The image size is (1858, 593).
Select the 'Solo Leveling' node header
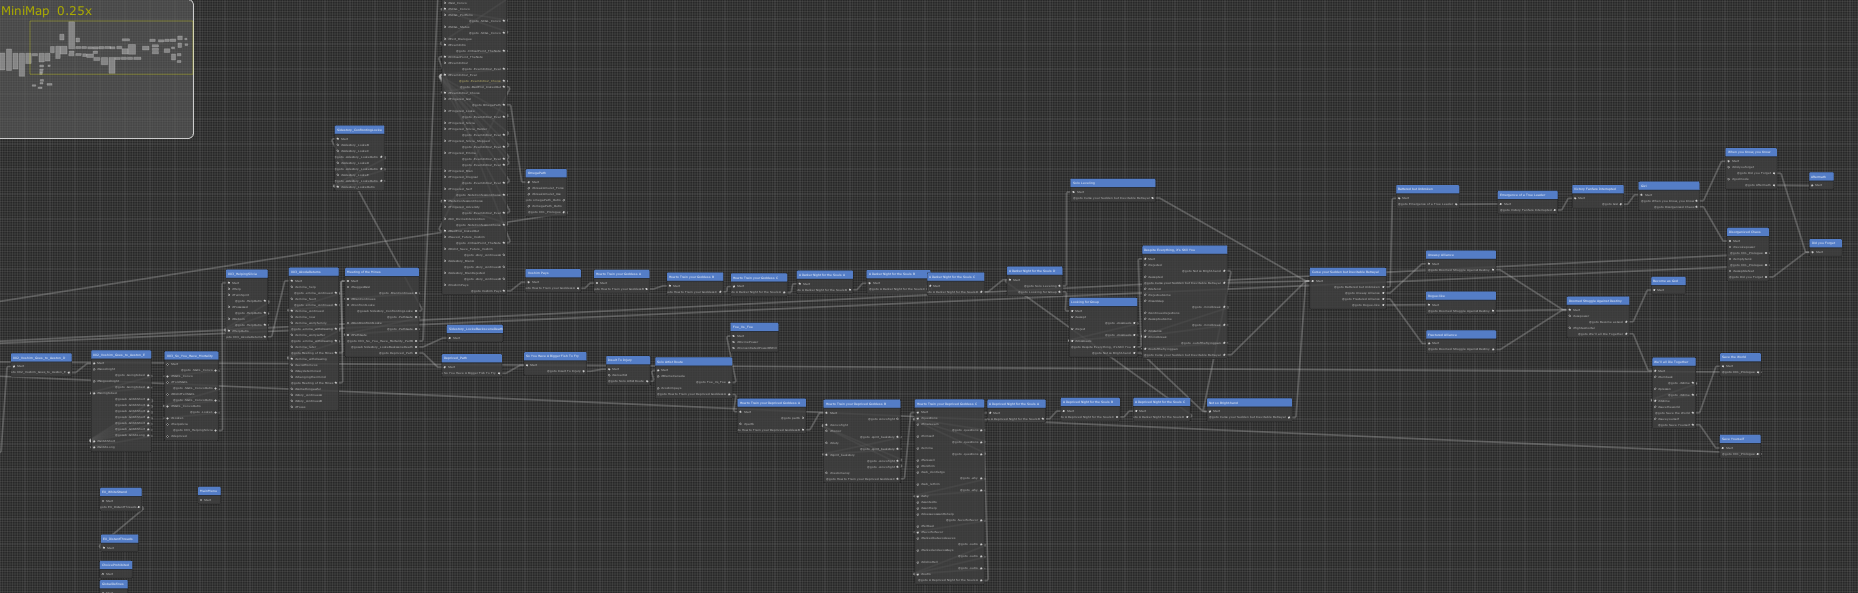click(1113, 183)
